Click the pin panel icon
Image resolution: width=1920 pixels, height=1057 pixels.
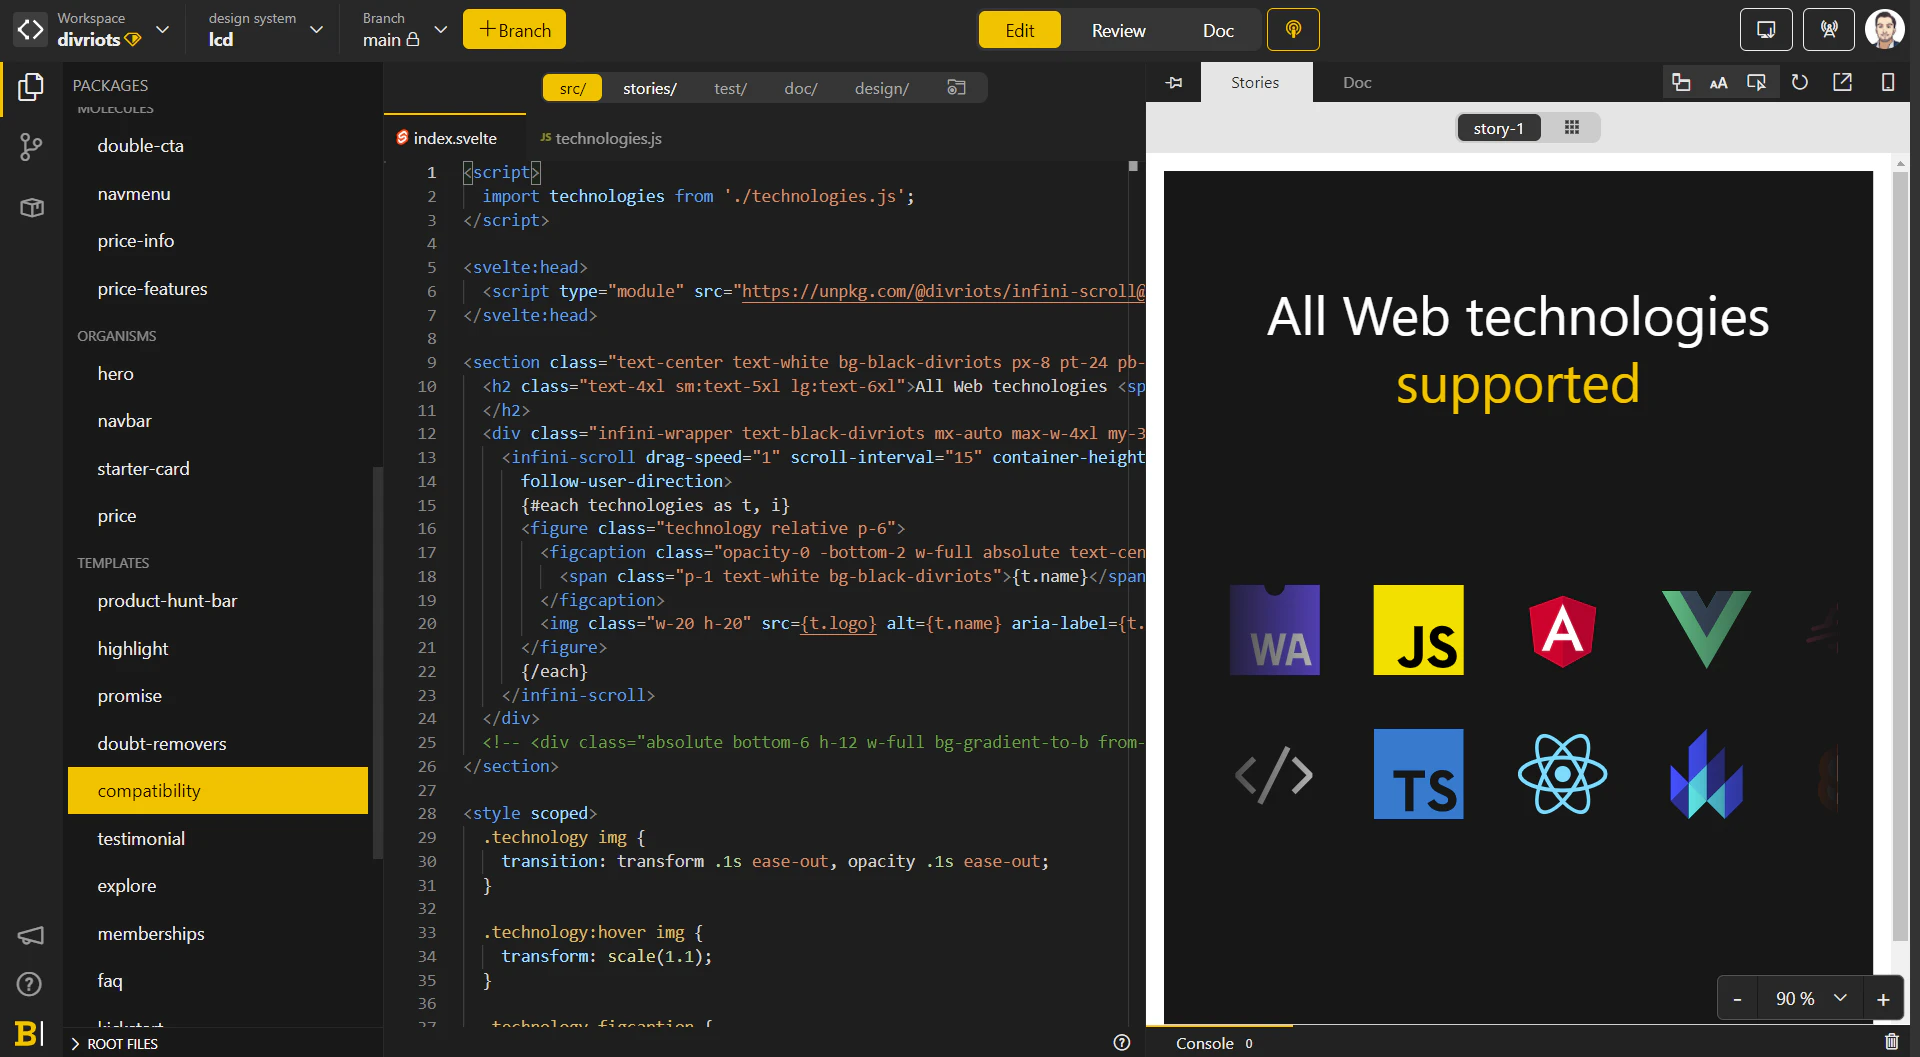pyautogui.click(x=1174, y=83)
